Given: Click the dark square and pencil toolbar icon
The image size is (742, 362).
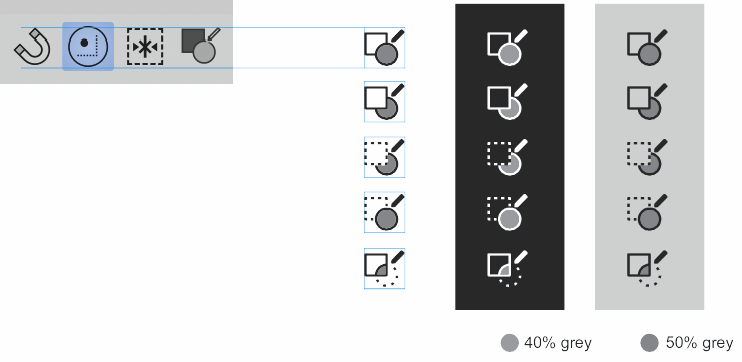Looking at the screenshot, I should tap(201, 45).
